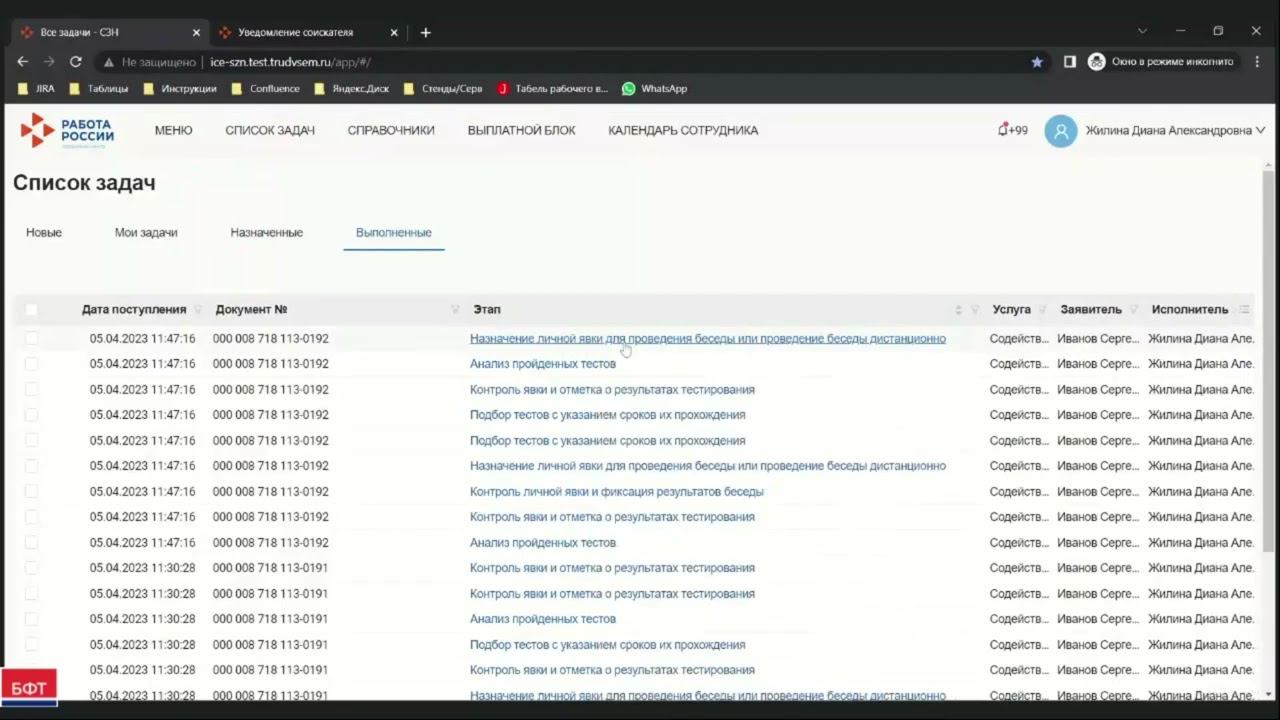
Task: Filter the Документ № column
Action: point(455,310)
